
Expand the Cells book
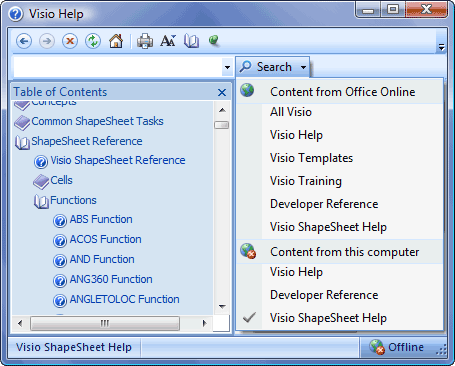click(61, 180)
